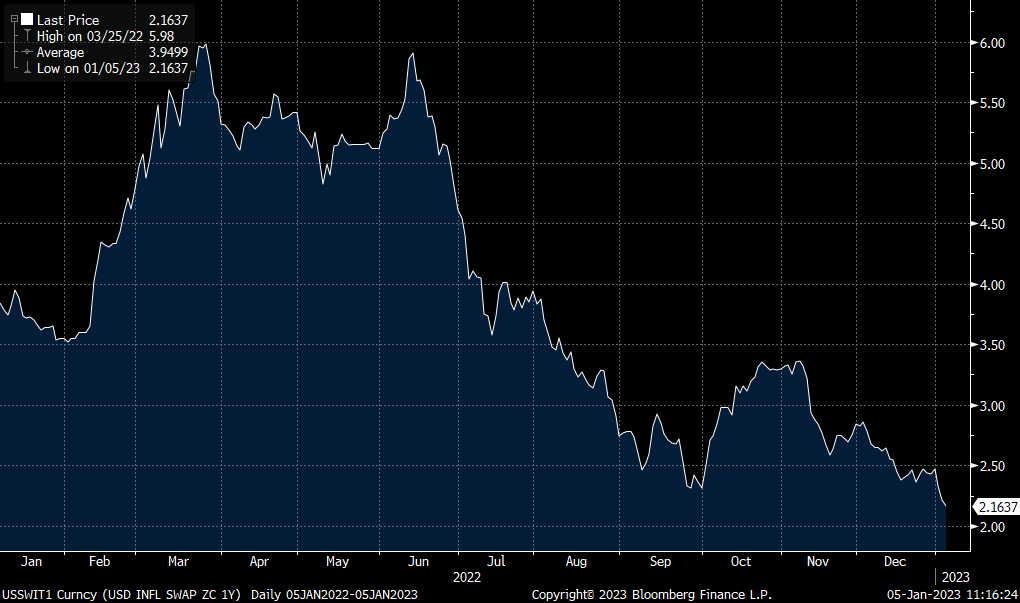Viewport: 1020px width, 603px height.
Task: Click the white Last Price color swatch
Action: (26, 19)
